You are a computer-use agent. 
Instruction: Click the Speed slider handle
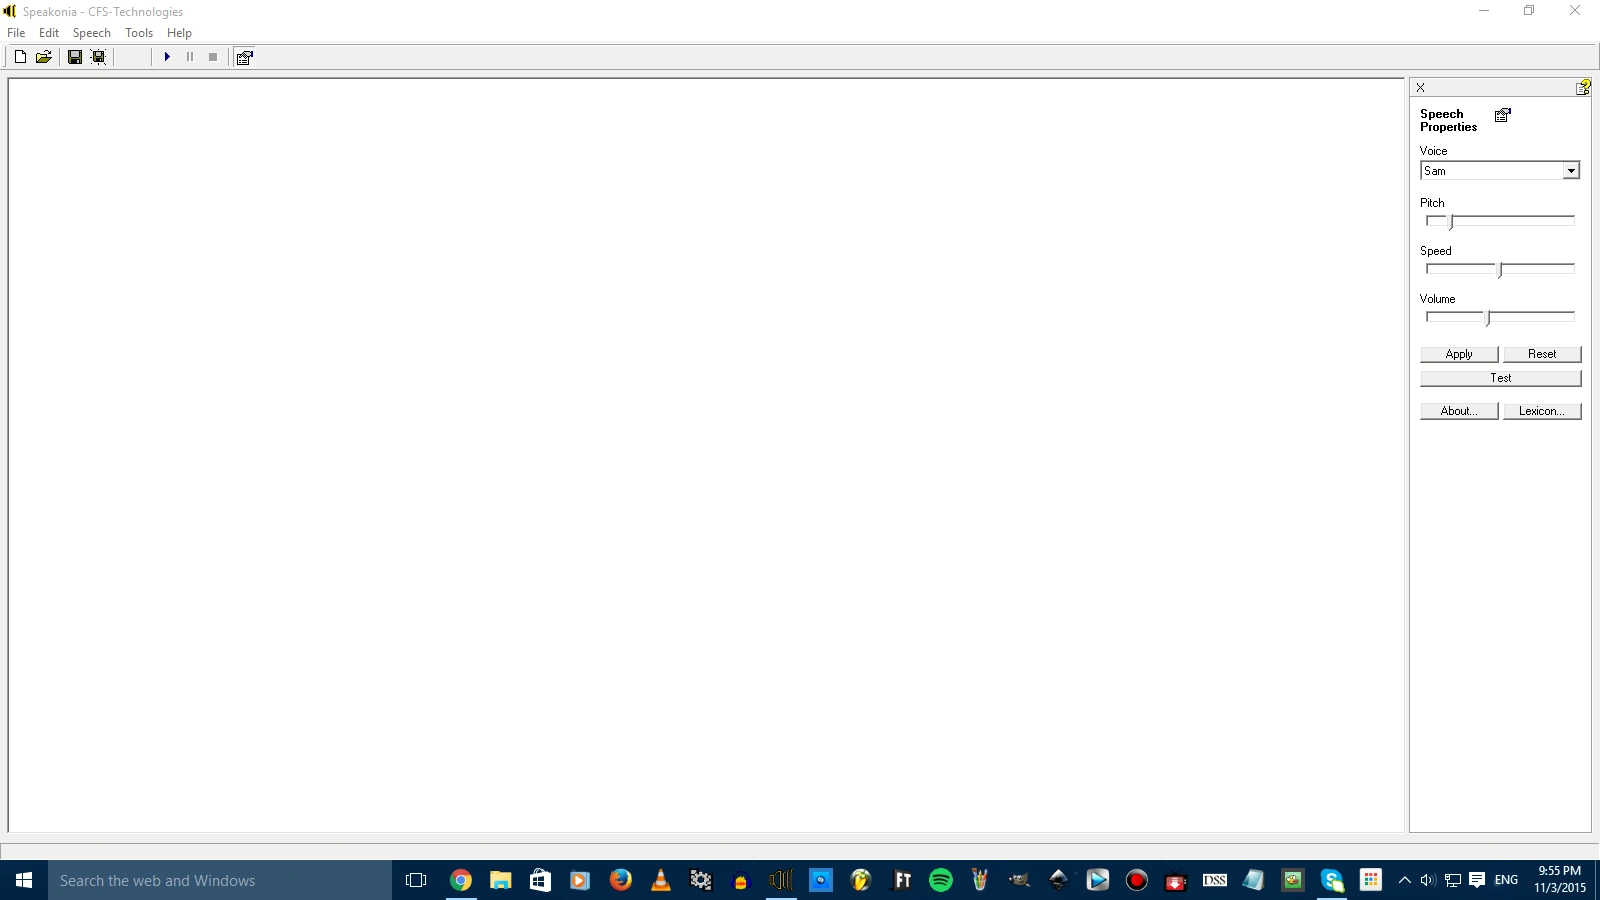(x=1500, y=269)
